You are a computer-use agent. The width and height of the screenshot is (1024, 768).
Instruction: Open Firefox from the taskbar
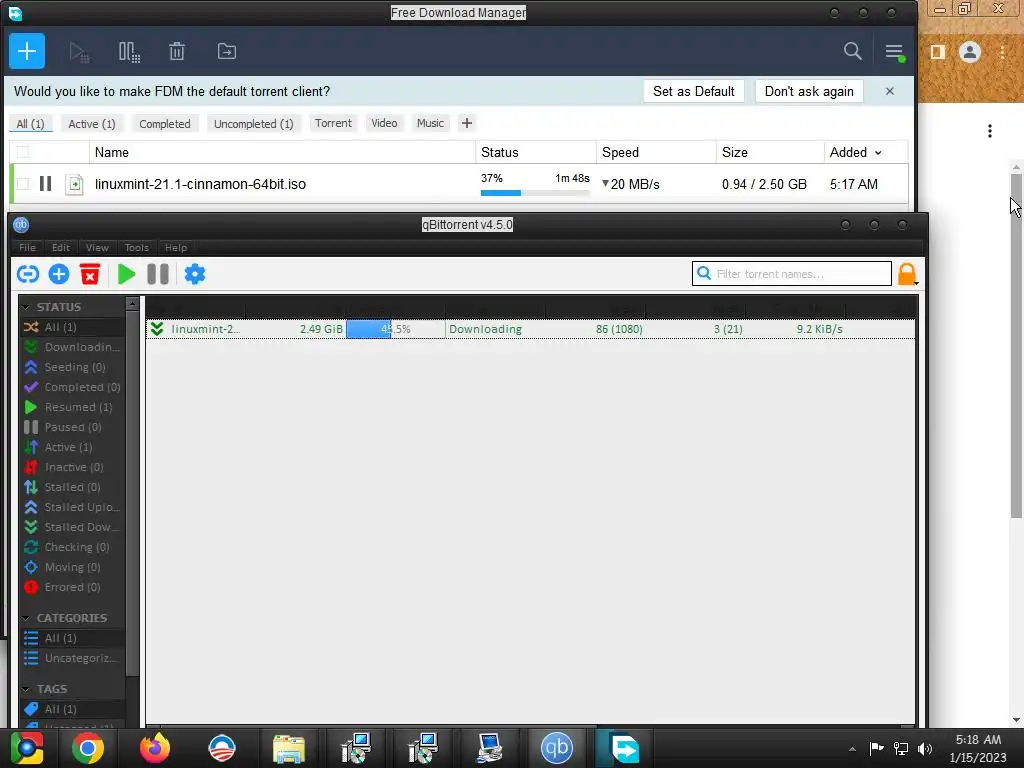[x=155, y=748]
